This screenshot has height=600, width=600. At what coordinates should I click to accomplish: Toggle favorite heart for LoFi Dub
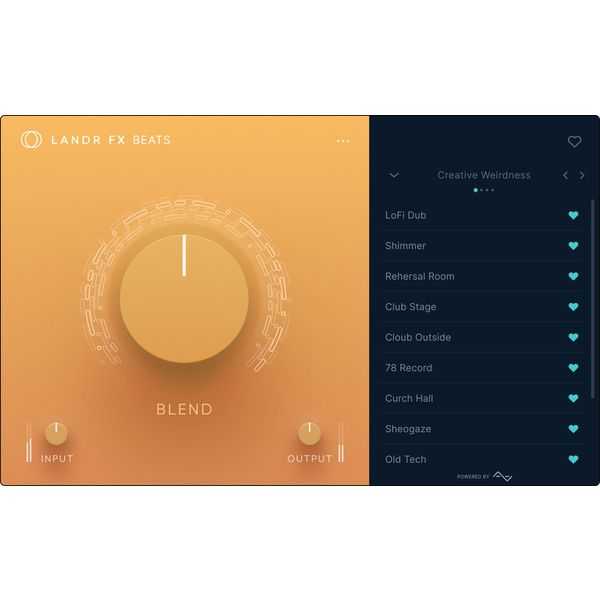coord(573,215)
